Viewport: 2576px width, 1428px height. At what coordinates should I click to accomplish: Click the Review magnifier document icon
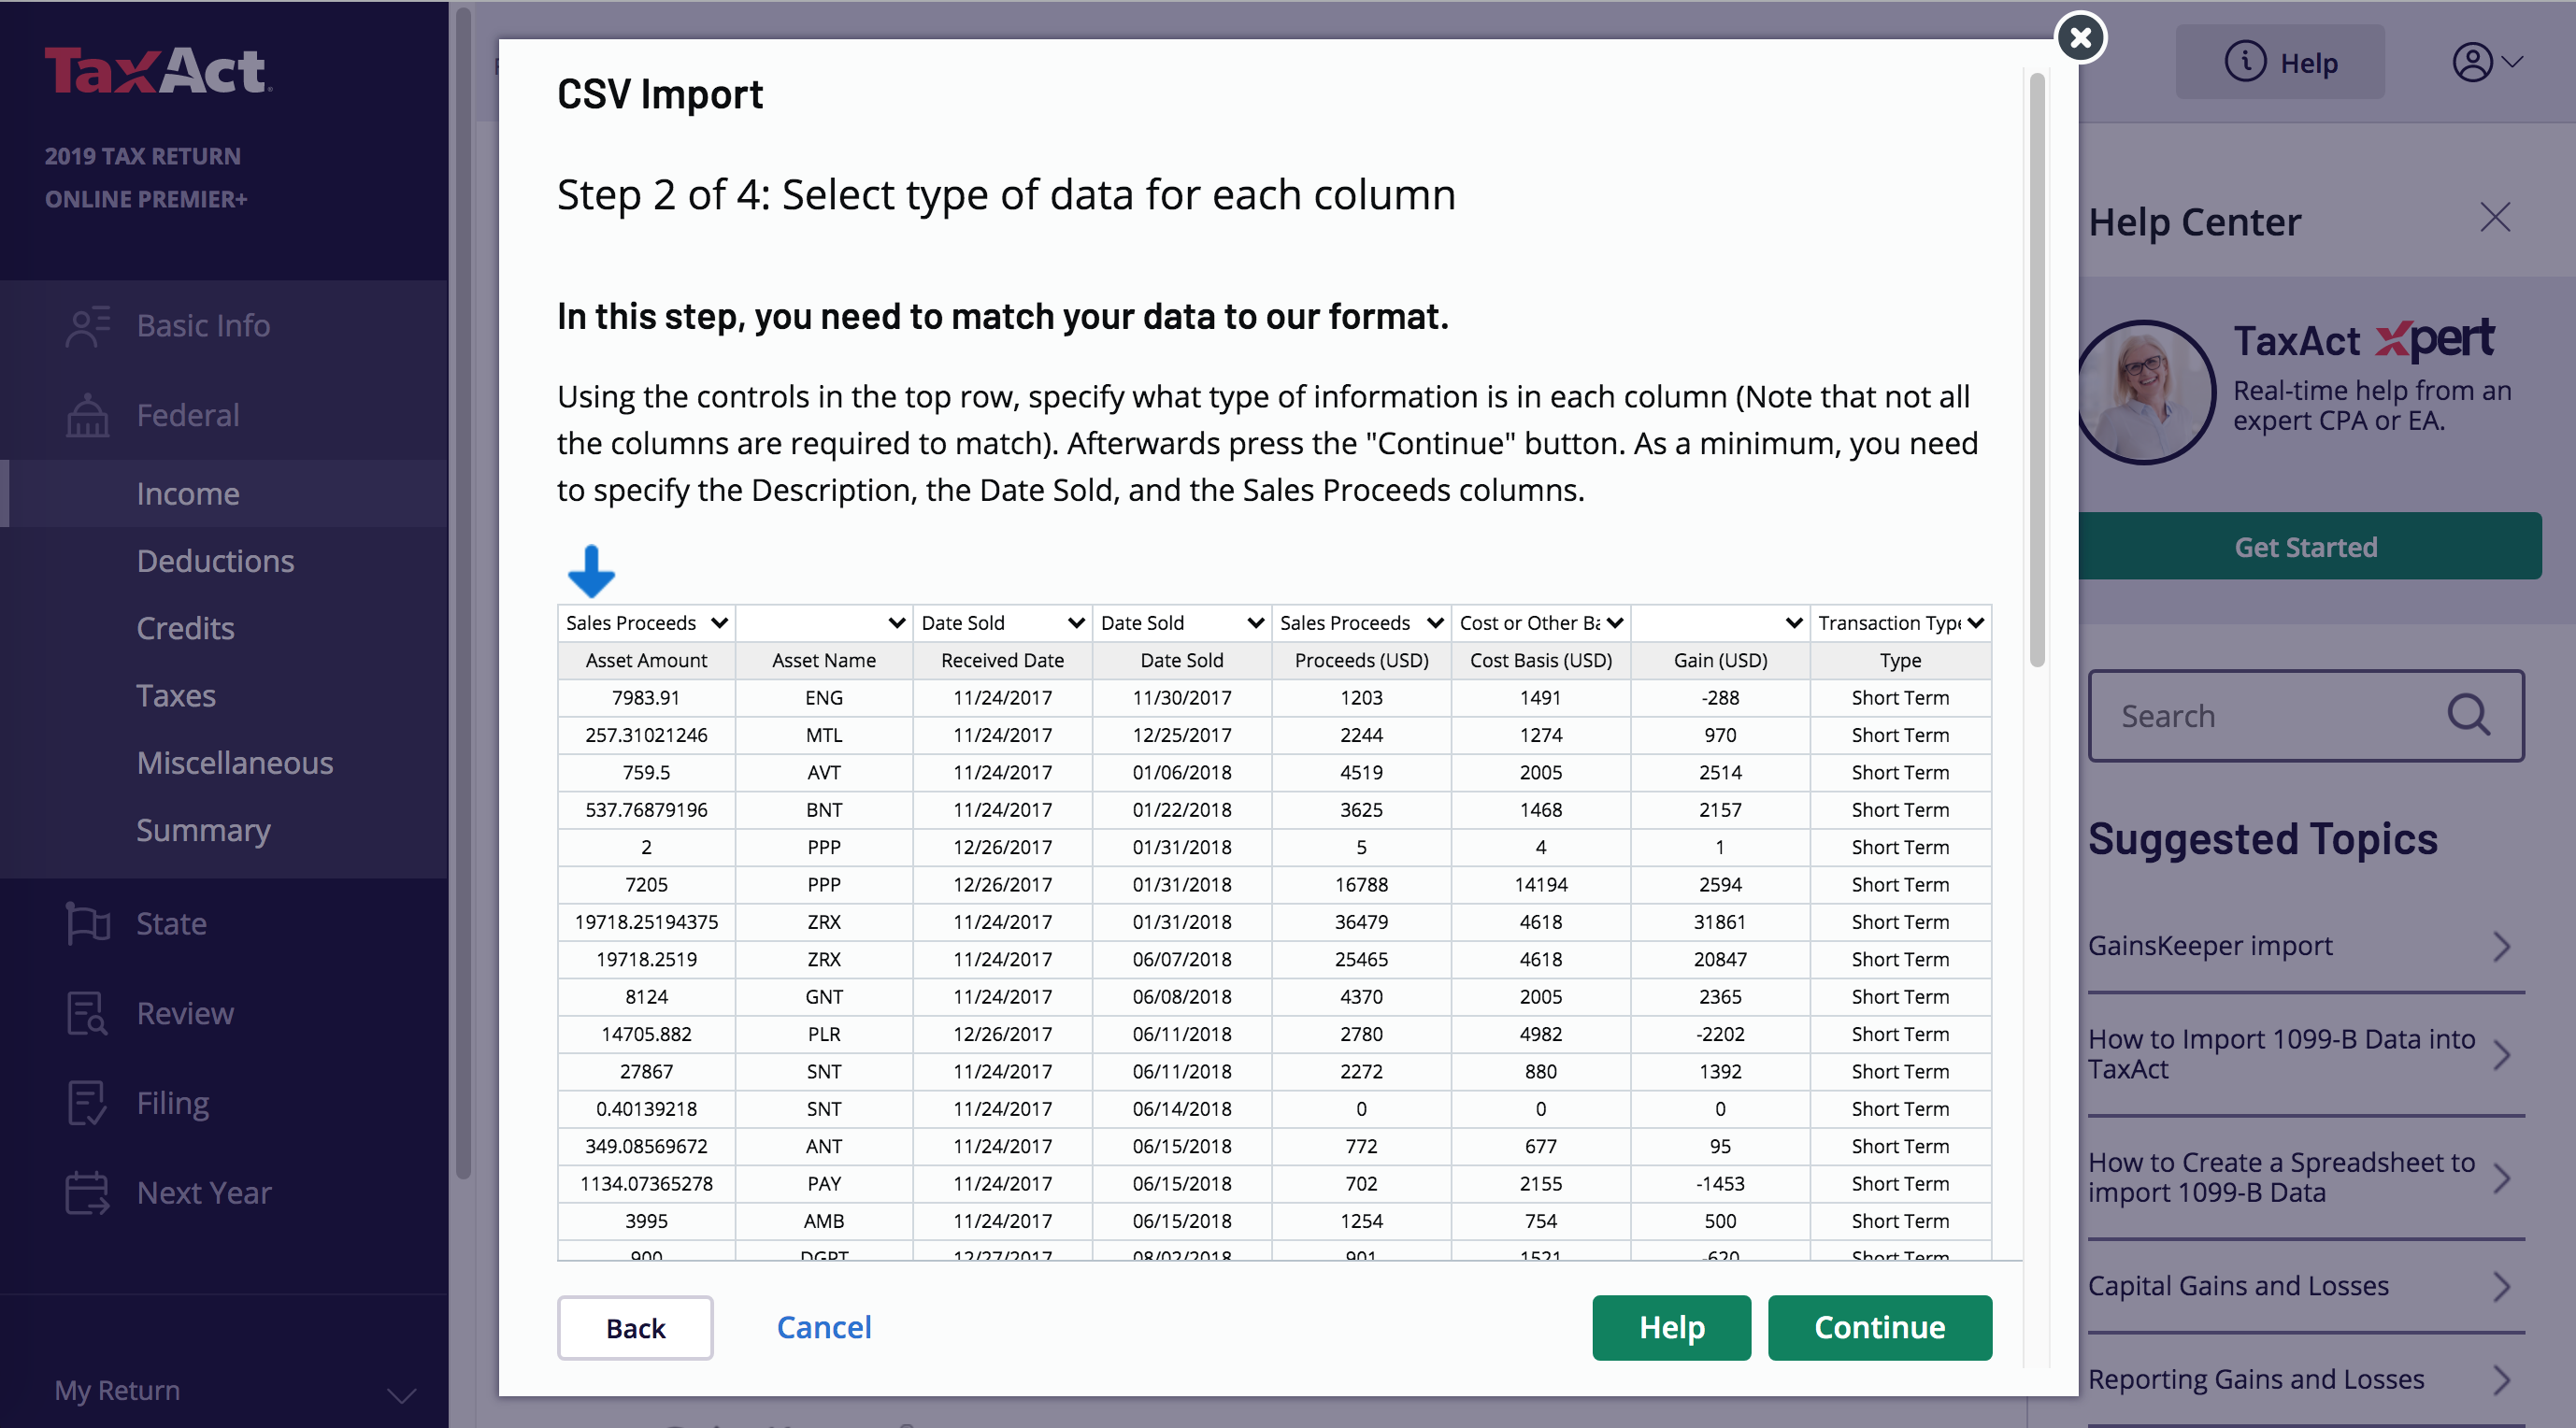[87, 1013]
